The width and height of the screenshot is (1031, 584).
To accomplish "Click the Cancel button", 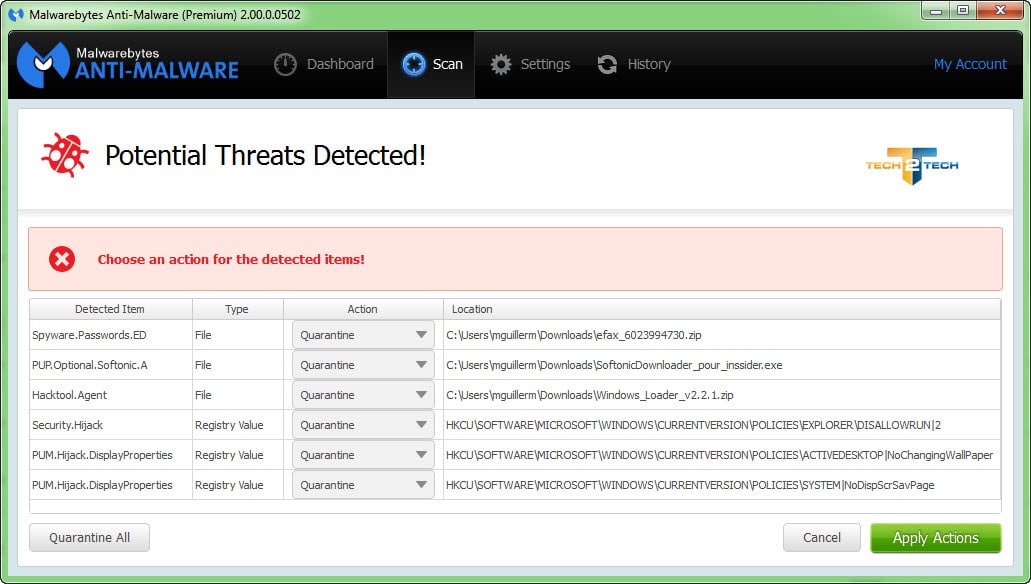I will tap(822, 537).
